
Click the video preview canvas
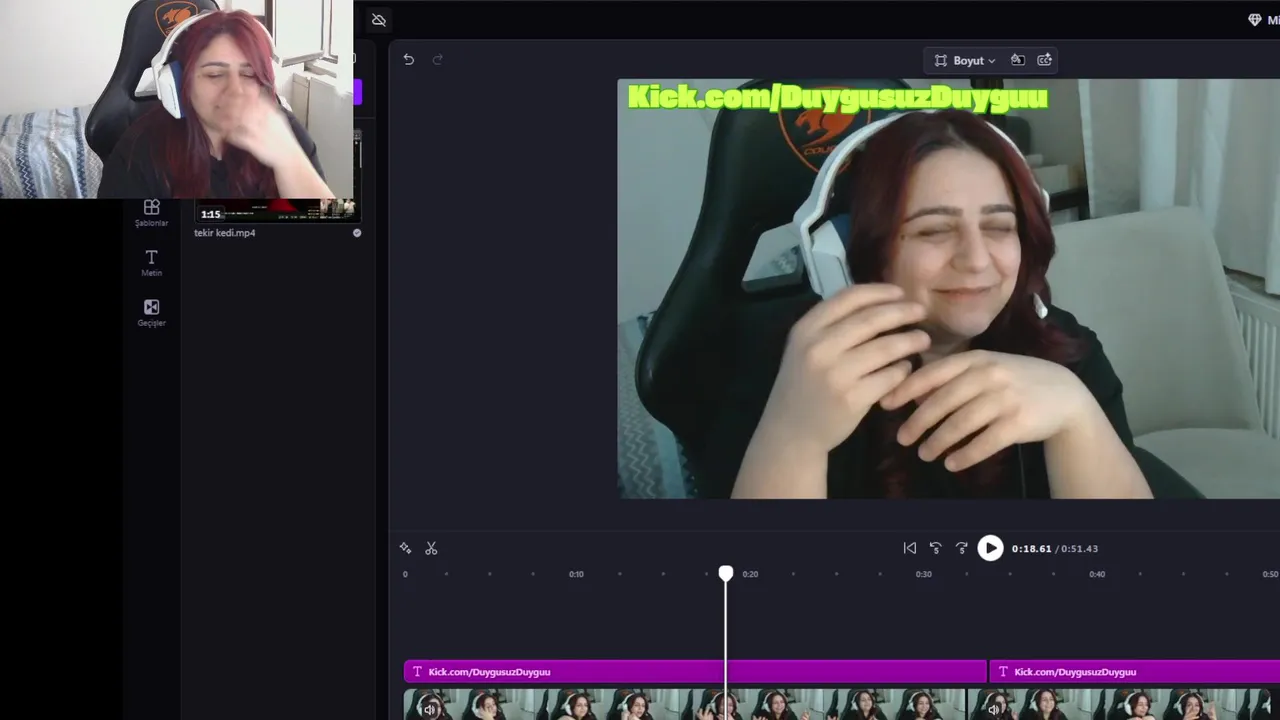tap(949, 289)
